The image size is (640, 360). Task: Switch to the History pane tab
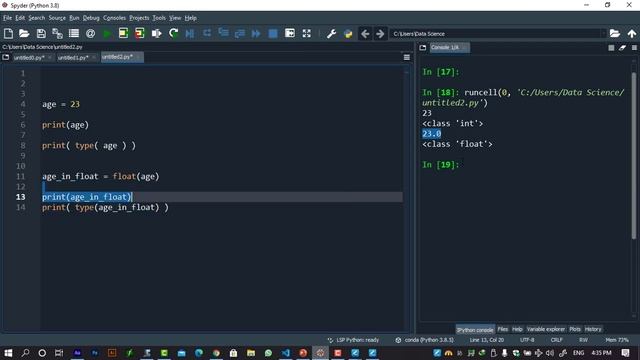[x=593, y=329]
